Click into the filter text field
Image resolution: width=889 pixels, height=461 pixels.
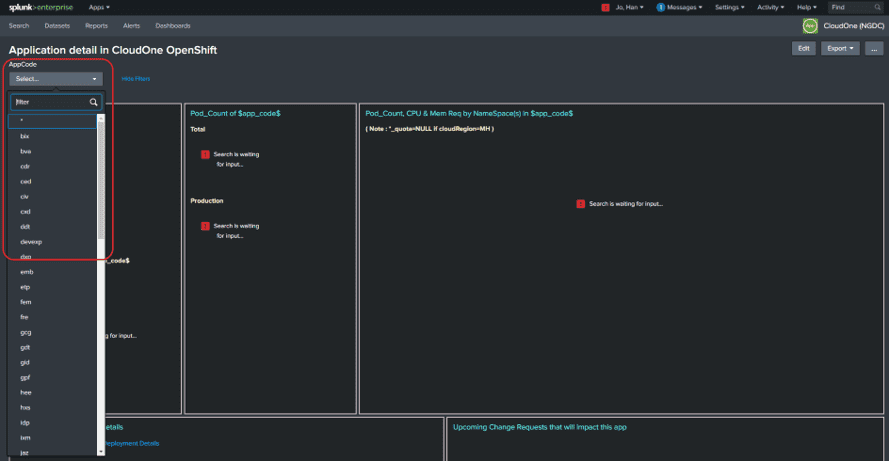(51, 102)
